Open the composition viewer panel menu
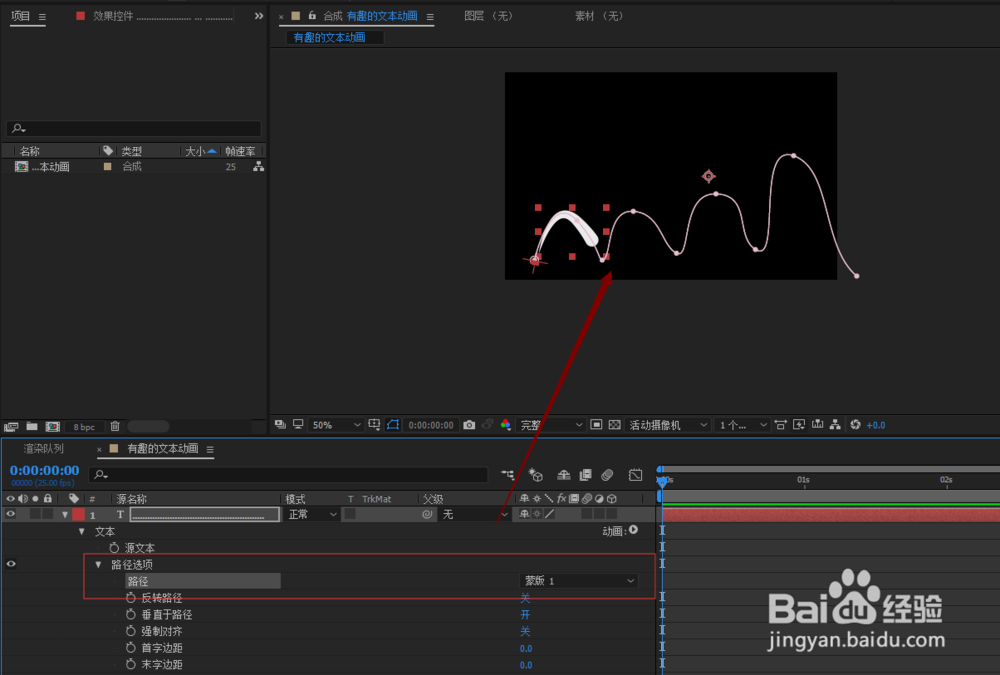Viewport: 1000px width, 675px height. 430,17
